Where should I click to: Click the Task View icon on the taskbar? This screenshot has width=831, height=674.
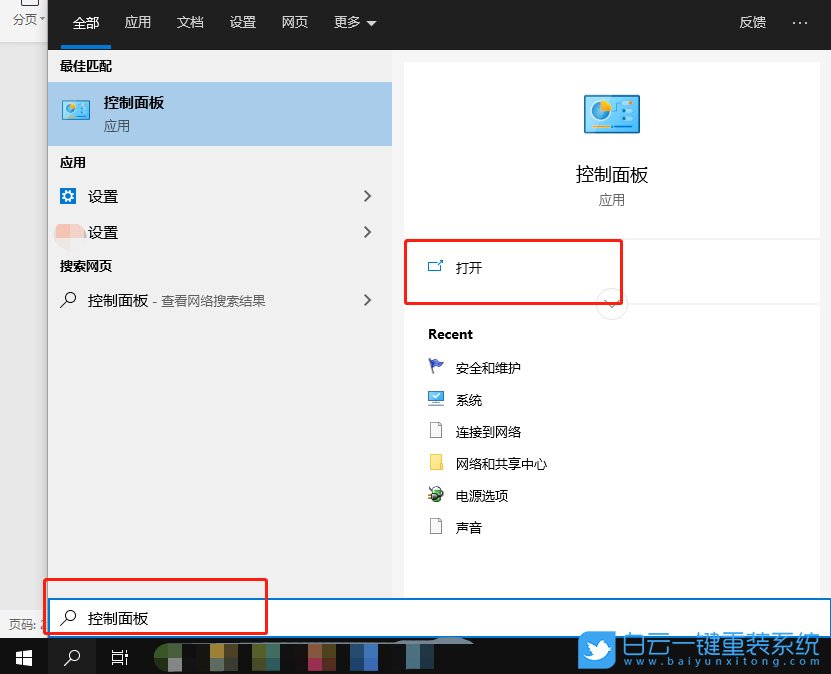(x=119, y=657)
